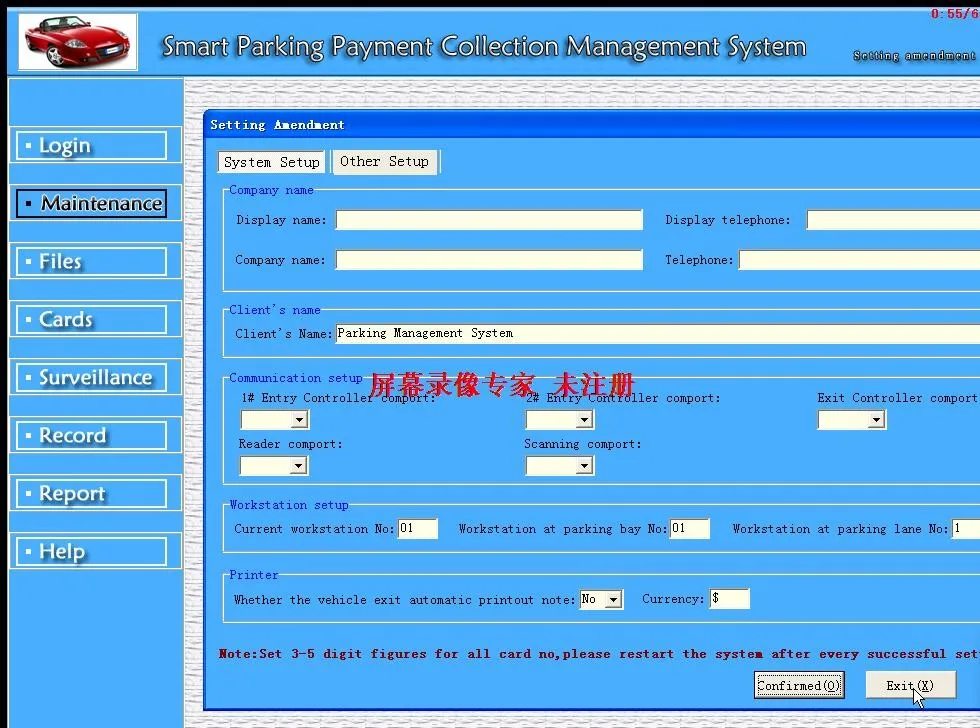Expand the Reader comport dropdown
The width and height of the screenshot is (980, 728).
[298, 466]
